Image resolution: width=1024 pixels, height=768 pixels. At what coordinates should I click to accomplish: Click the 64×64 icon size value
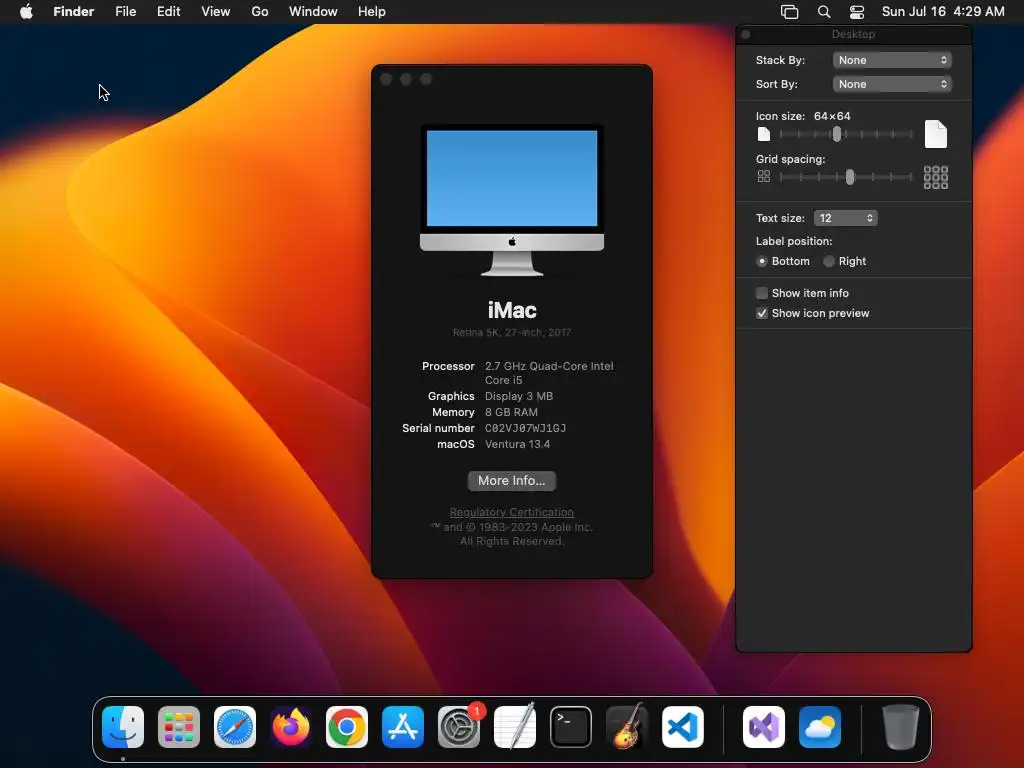click(832, 116)
